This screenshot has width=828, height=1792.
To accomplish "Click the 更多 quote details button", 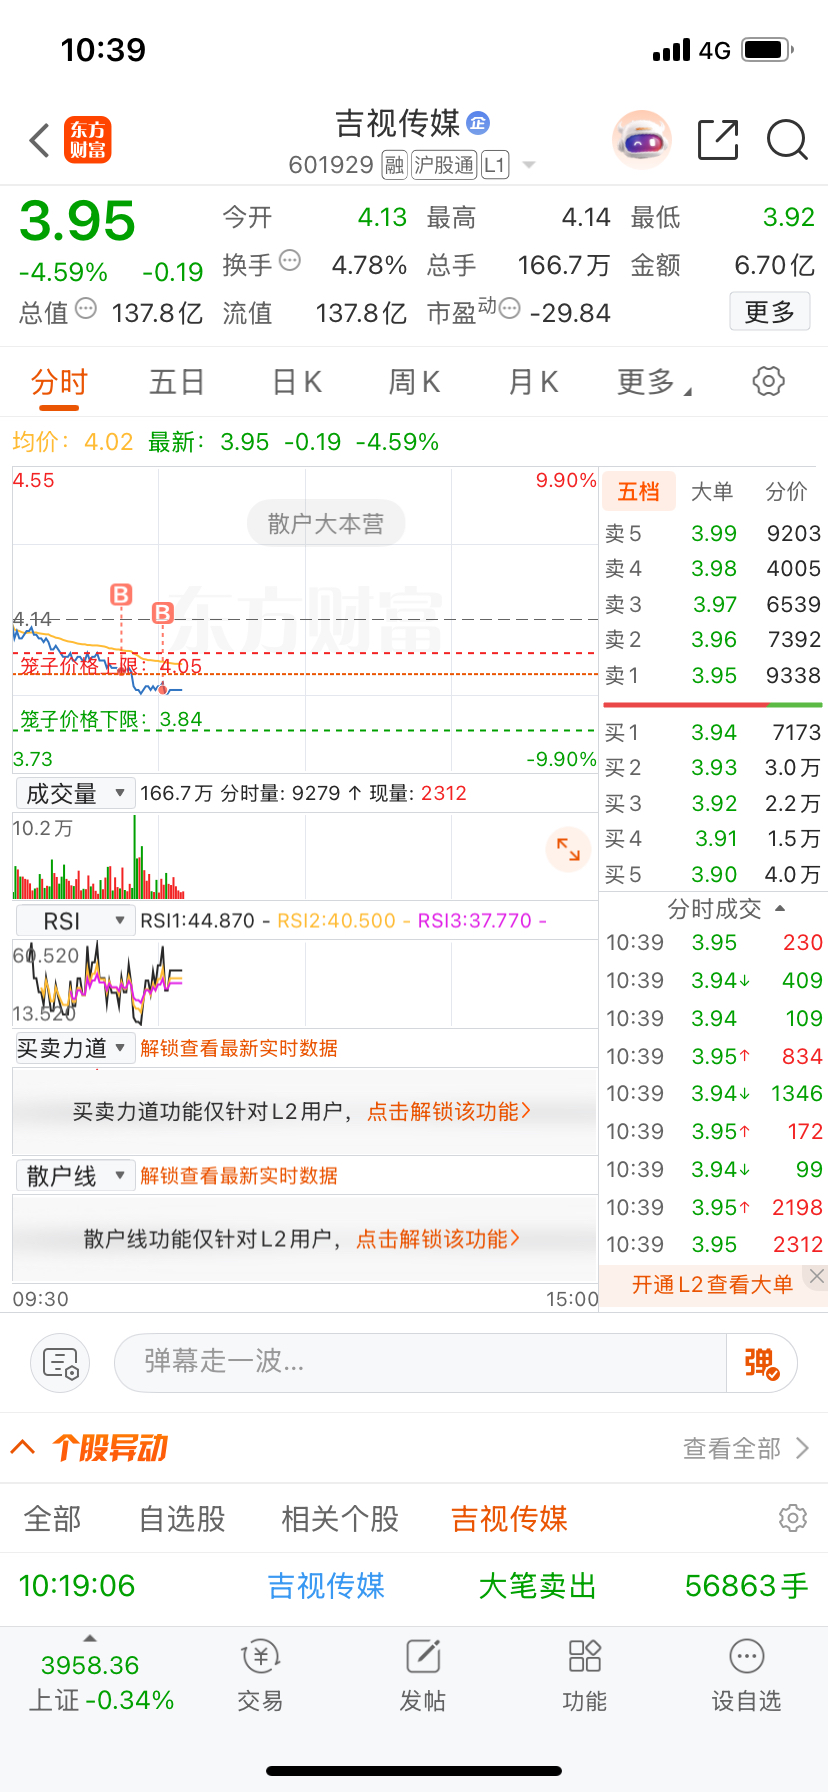I will pyautogui.click(x=770, y=312).
